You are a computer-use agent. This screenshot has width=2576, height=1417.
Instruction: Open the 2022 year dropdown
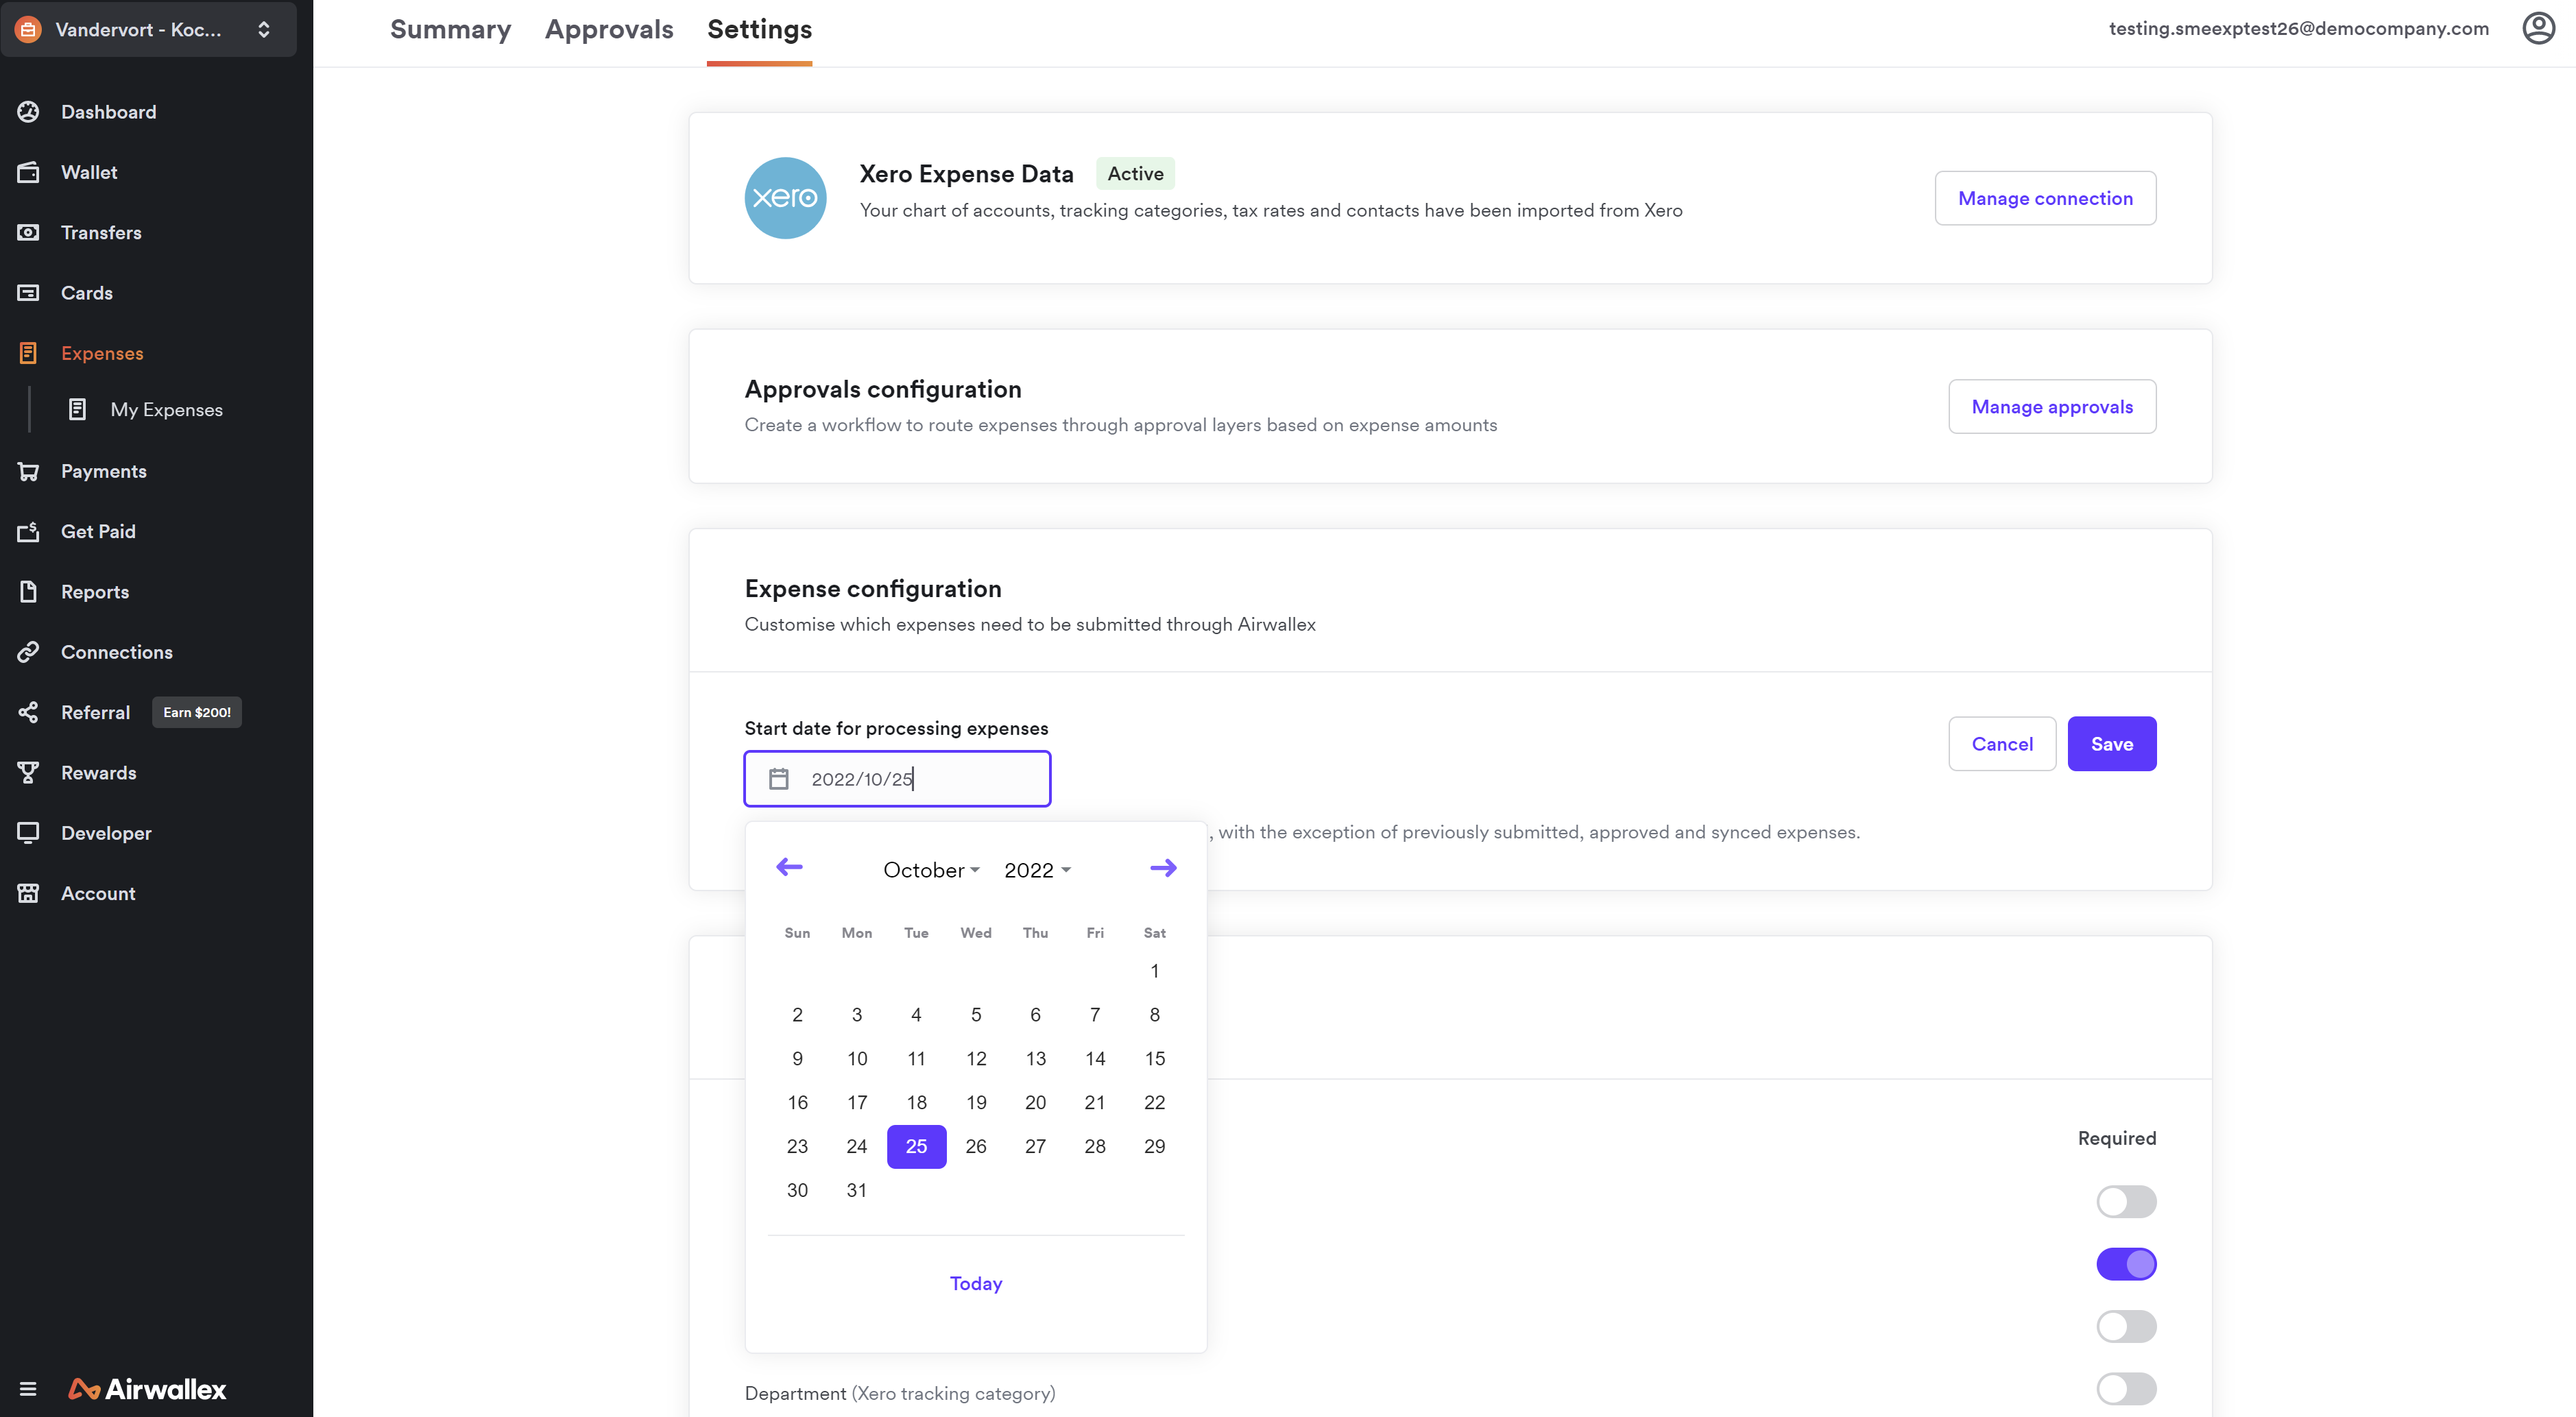coord(1037,870)
